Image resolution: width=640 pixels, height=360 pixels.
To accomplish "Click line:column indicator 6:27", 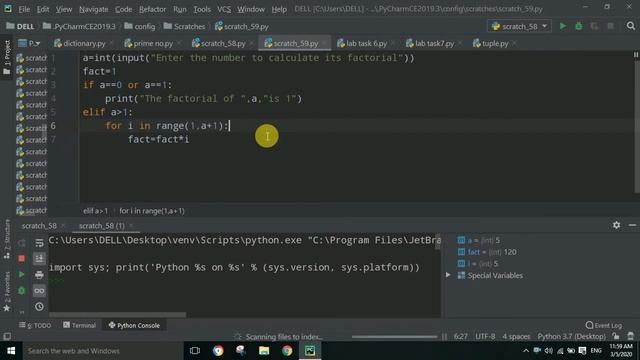I will tap(460, 336).
